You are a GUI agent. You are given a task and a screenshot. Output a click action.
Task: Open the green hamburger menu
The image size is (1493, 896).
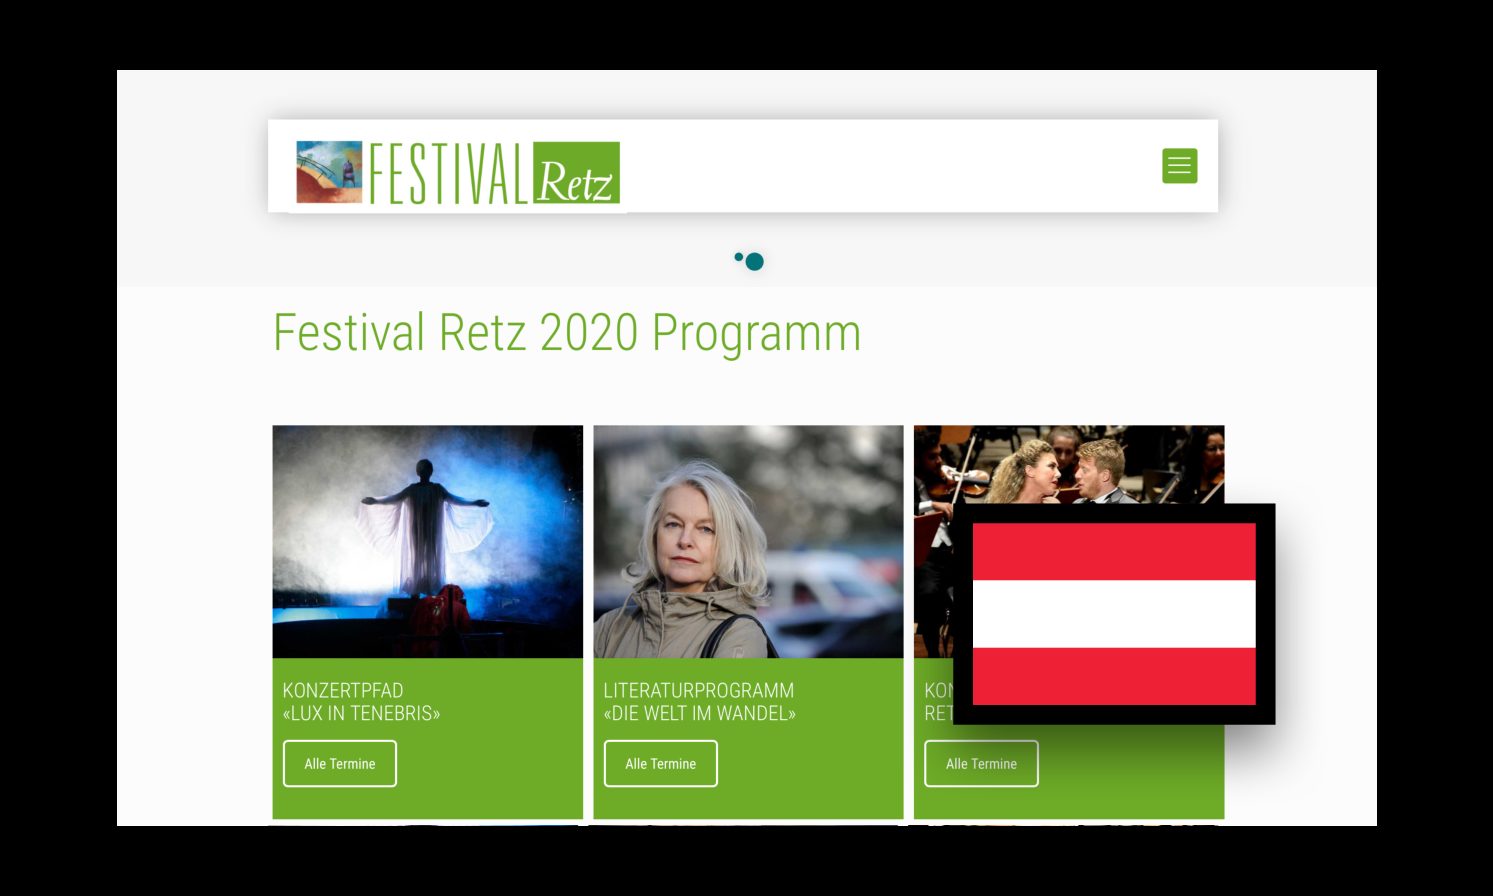(x=1179, y=166)
